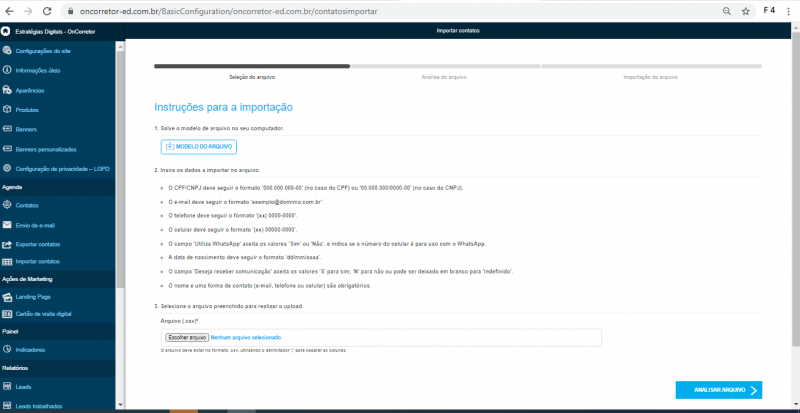Image resolution: width=800 pixels, height=413 pixels.
Task: Download the MODELO DO ARQUIVO template
Action: click(x=199, y=147)
